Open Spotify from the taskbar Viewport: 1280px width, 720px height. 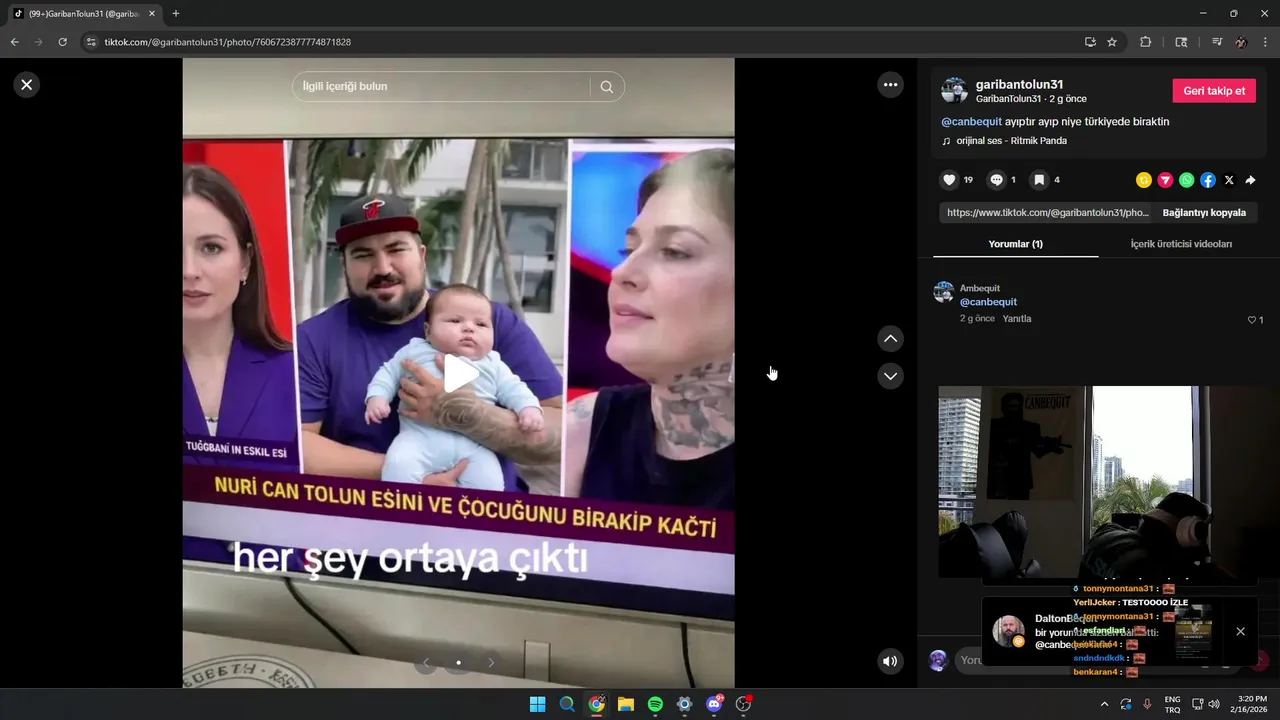click(x=655, y=704)
